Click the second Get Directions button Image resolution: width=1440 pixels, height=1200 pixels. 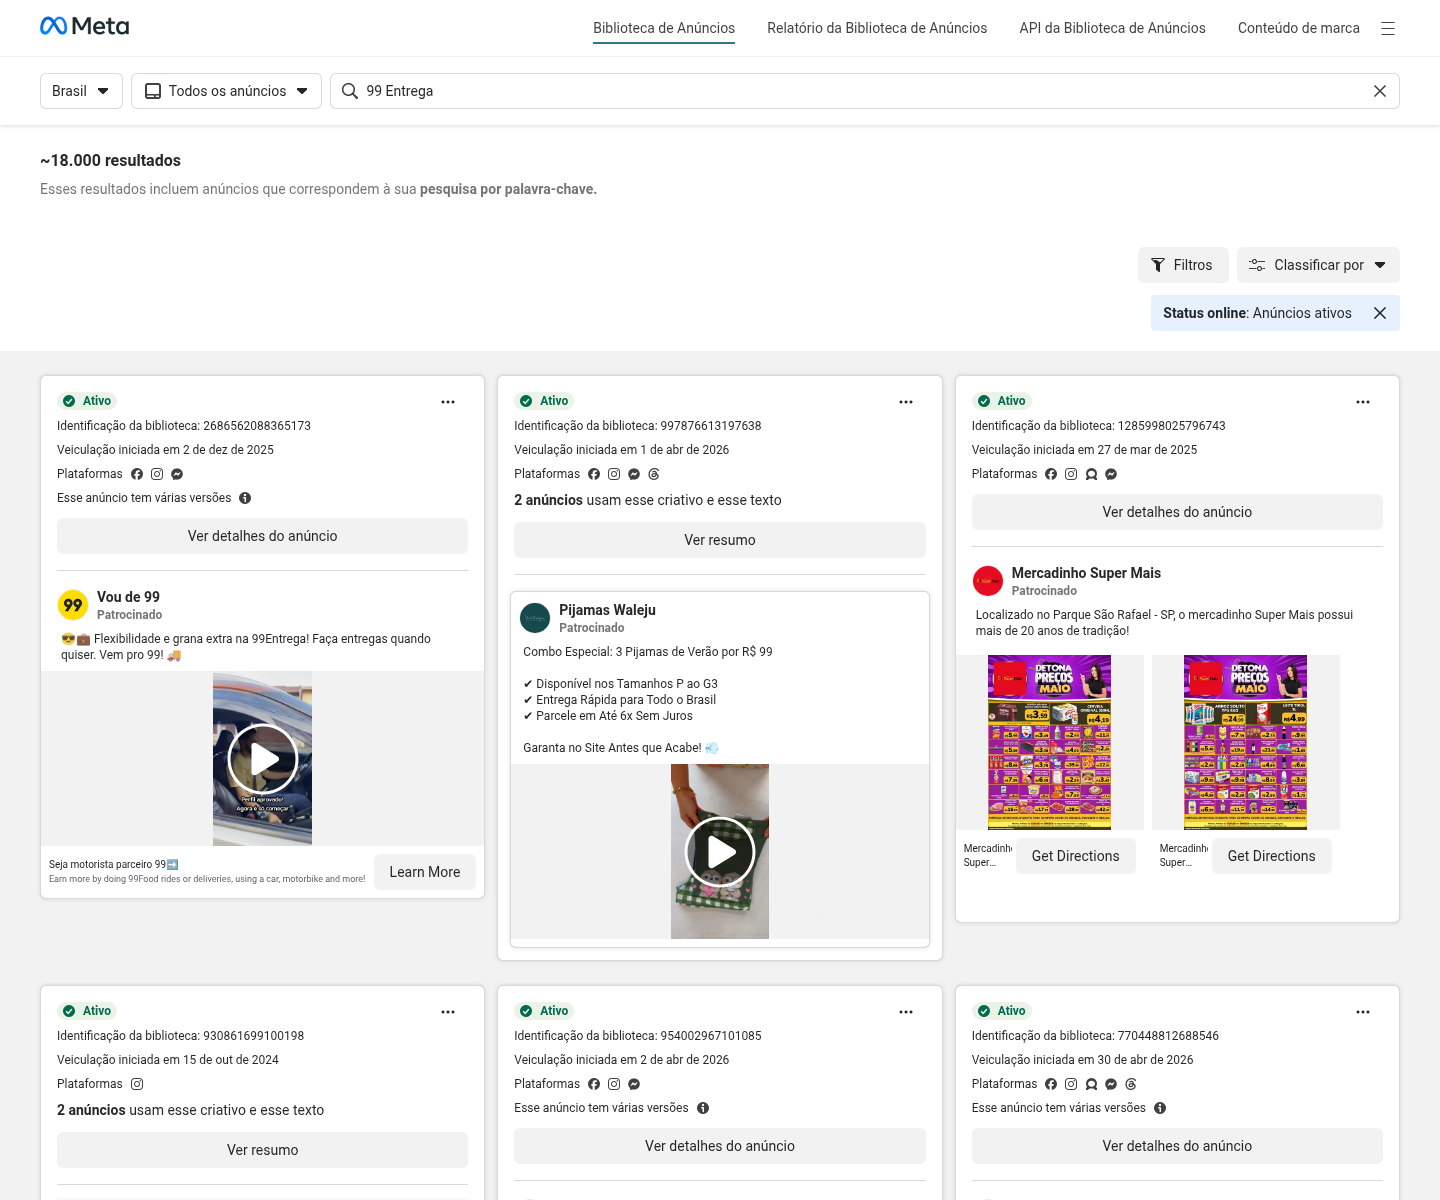[x=1272, y=856]
